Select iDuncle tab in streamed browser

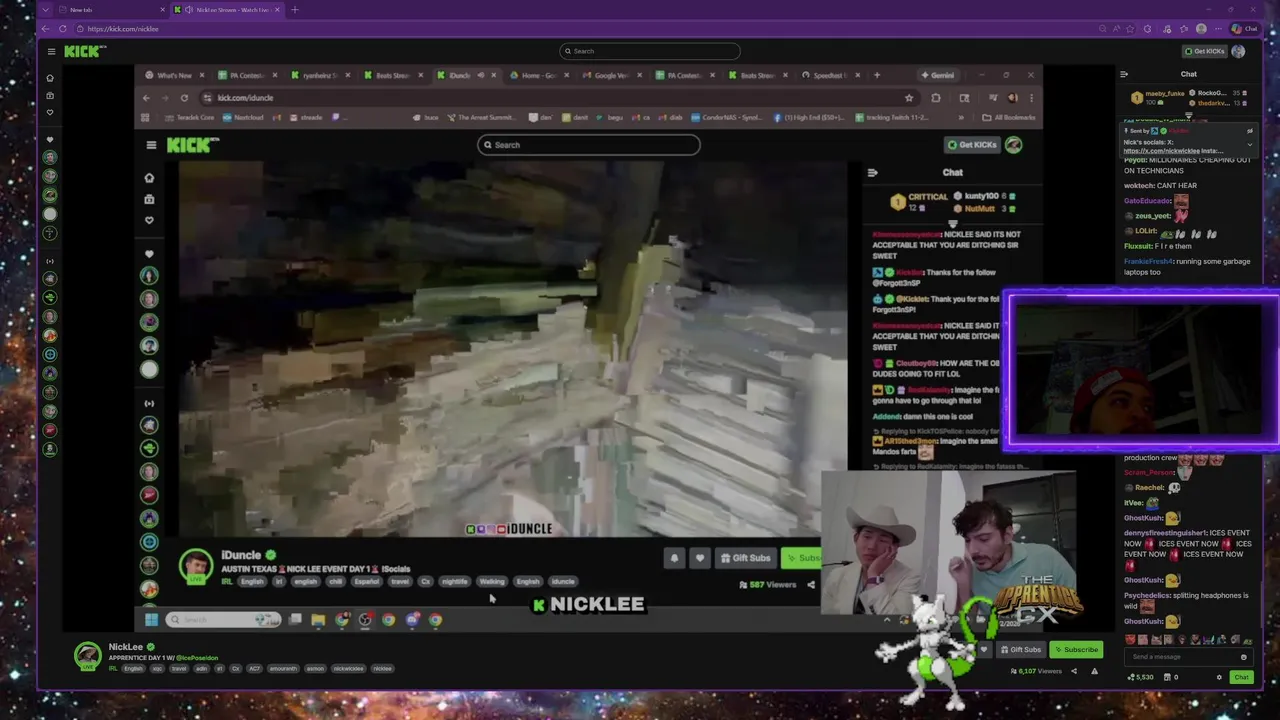[x=465, y=75]
